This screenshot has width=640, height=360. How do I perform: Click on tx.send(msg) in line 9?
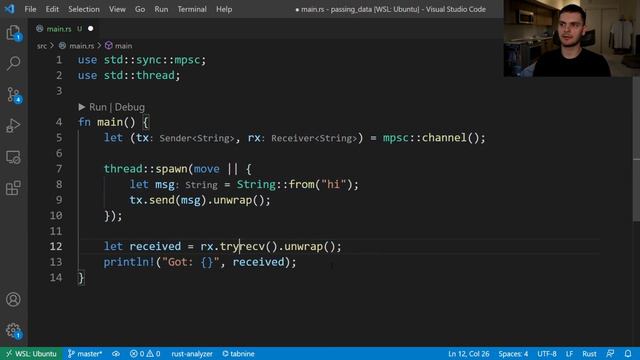coord(168,200)
